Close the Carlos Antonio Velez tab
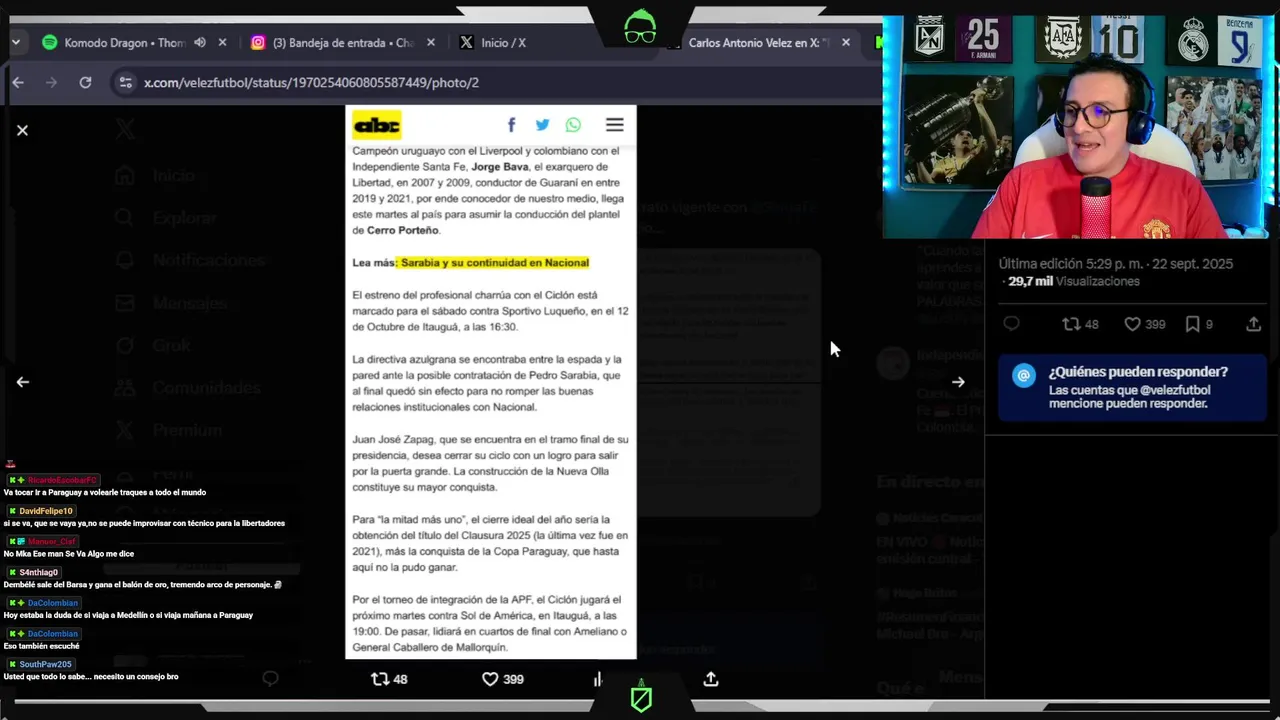 pos(846,42)
